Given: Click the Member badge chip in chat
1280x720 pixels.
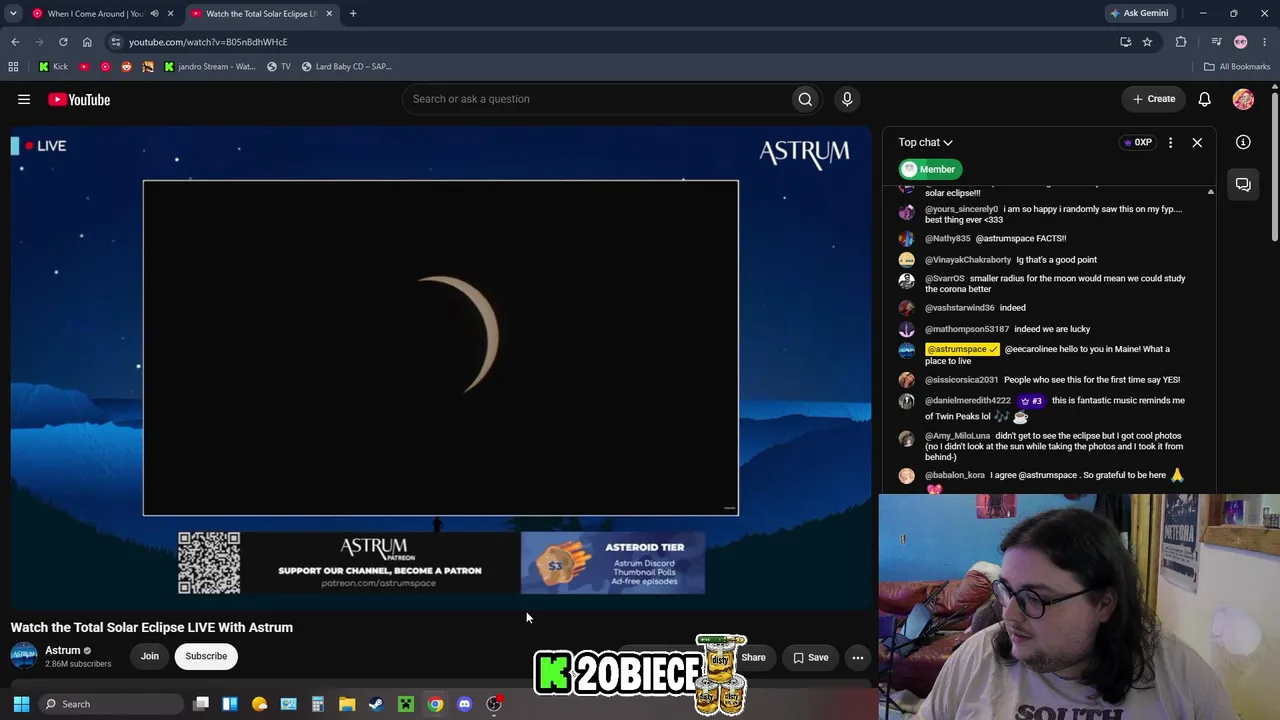Looking at the screenshot, I should 929,169.
